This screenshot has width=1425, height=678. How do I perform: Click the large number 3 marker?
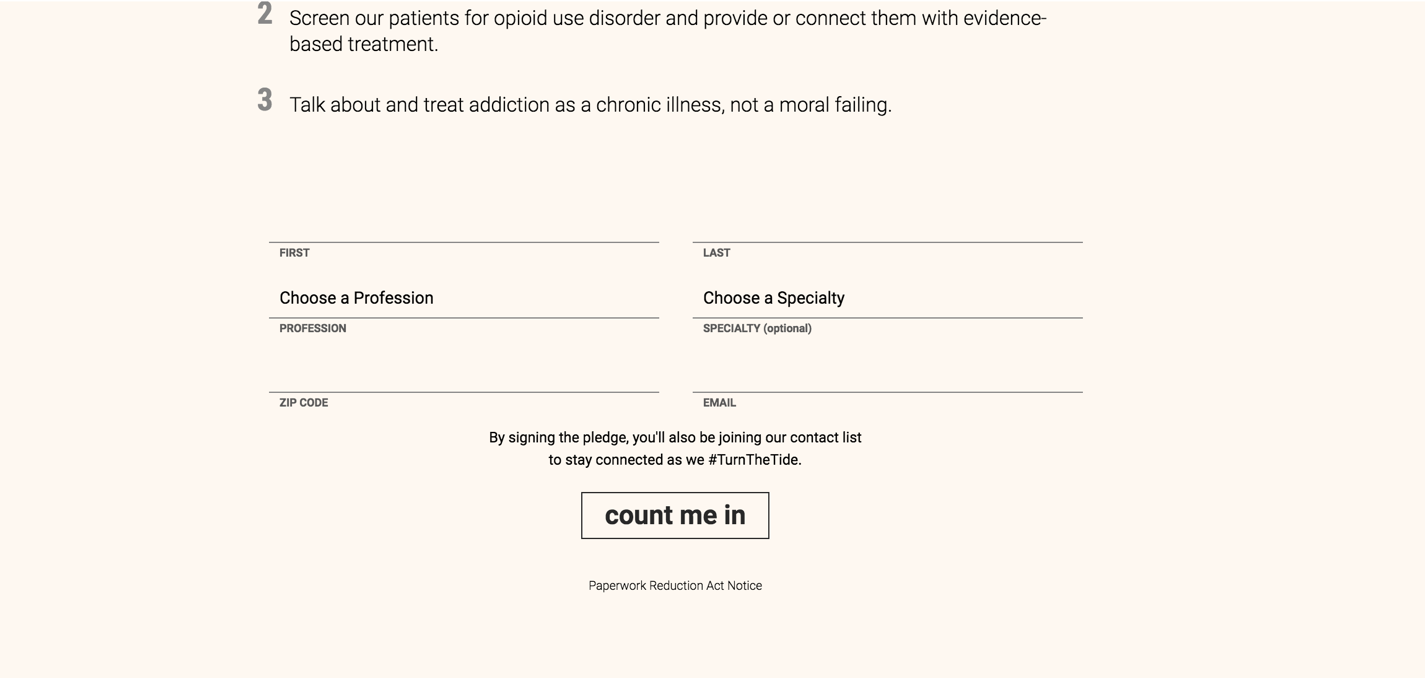point(265,100)
